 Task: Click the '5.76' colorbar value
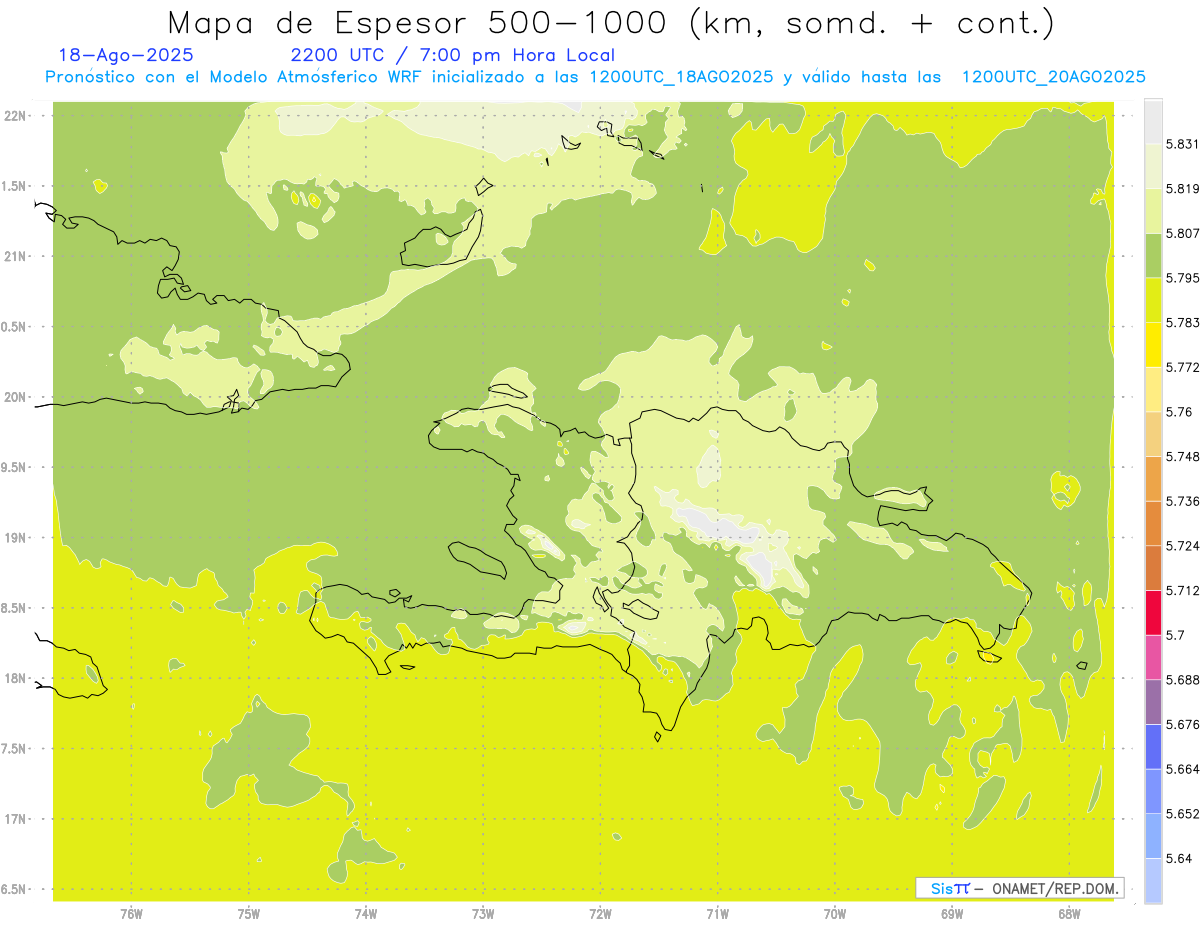1179,411
